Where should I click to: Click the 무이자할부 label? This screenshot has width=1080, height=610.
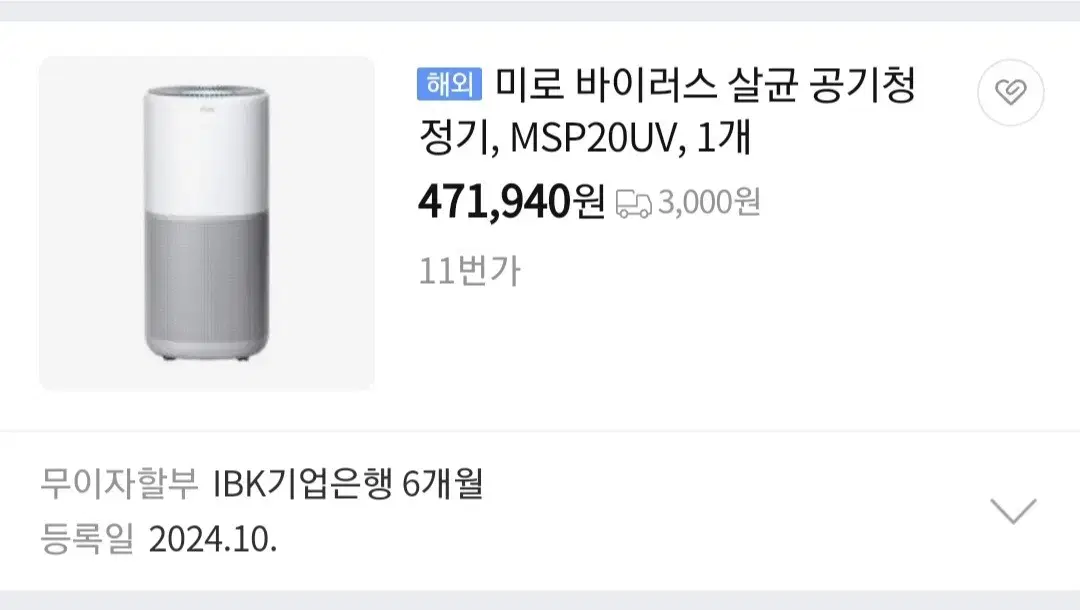click(119, 483)
